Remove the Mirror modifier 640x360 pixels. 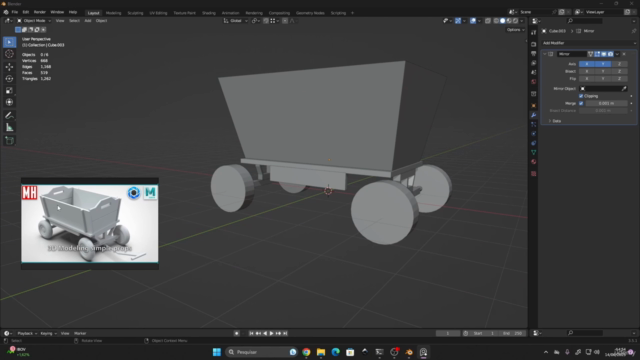(x=624, y=54)
